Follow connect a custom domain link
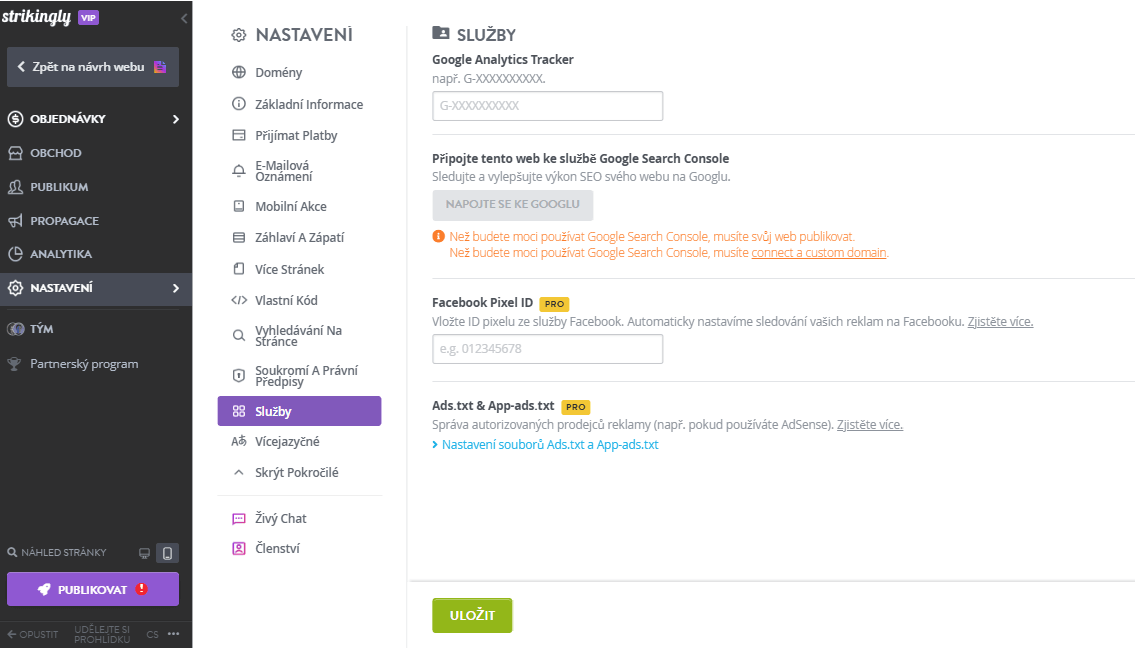 pos(819,253)
